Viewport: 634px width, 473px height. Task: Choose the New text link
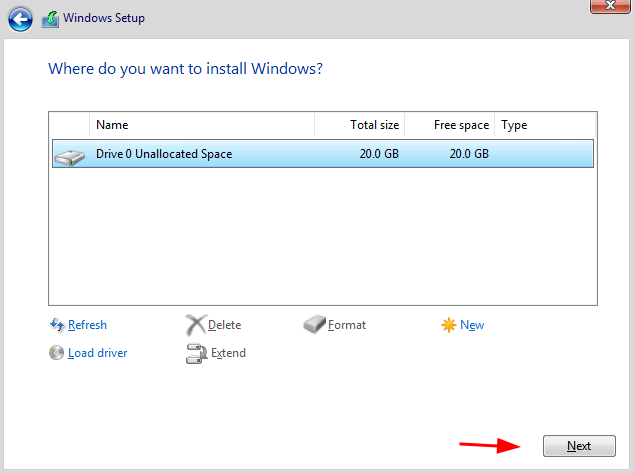click(472, 325)
